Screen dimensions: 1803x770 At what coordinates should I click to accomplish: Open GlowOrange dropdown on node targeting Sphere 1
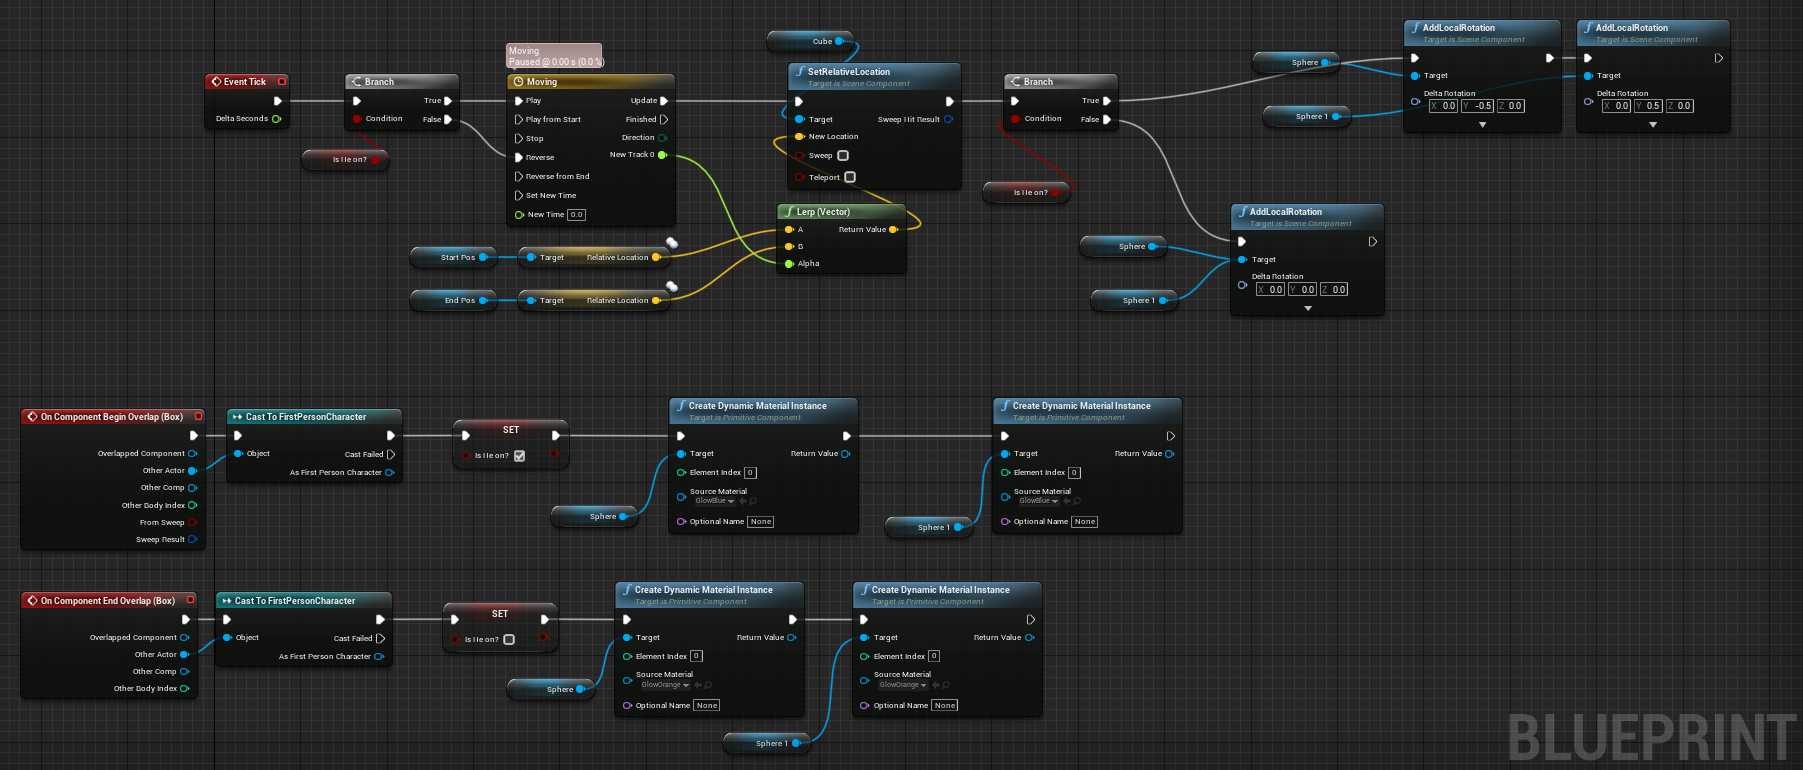(x=903, y=685)
